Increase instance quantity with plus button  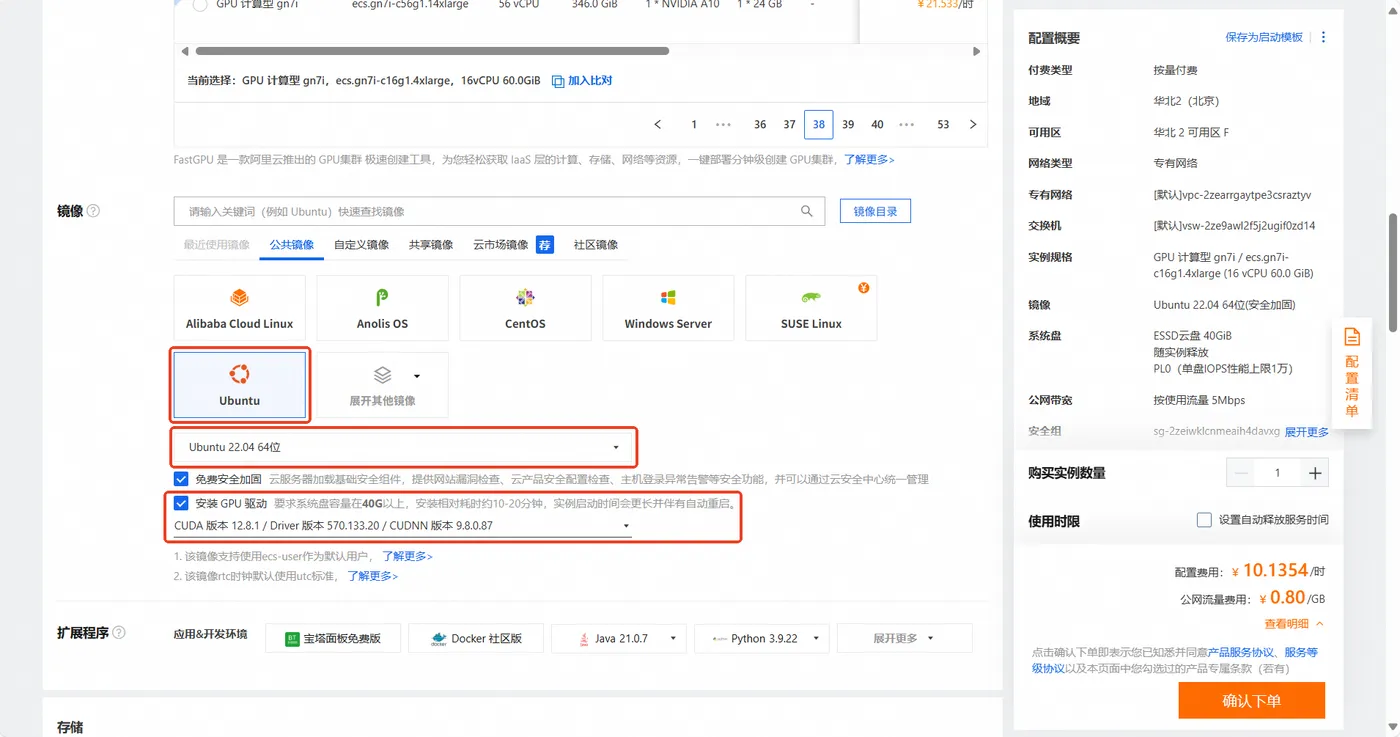(1315, 473)
